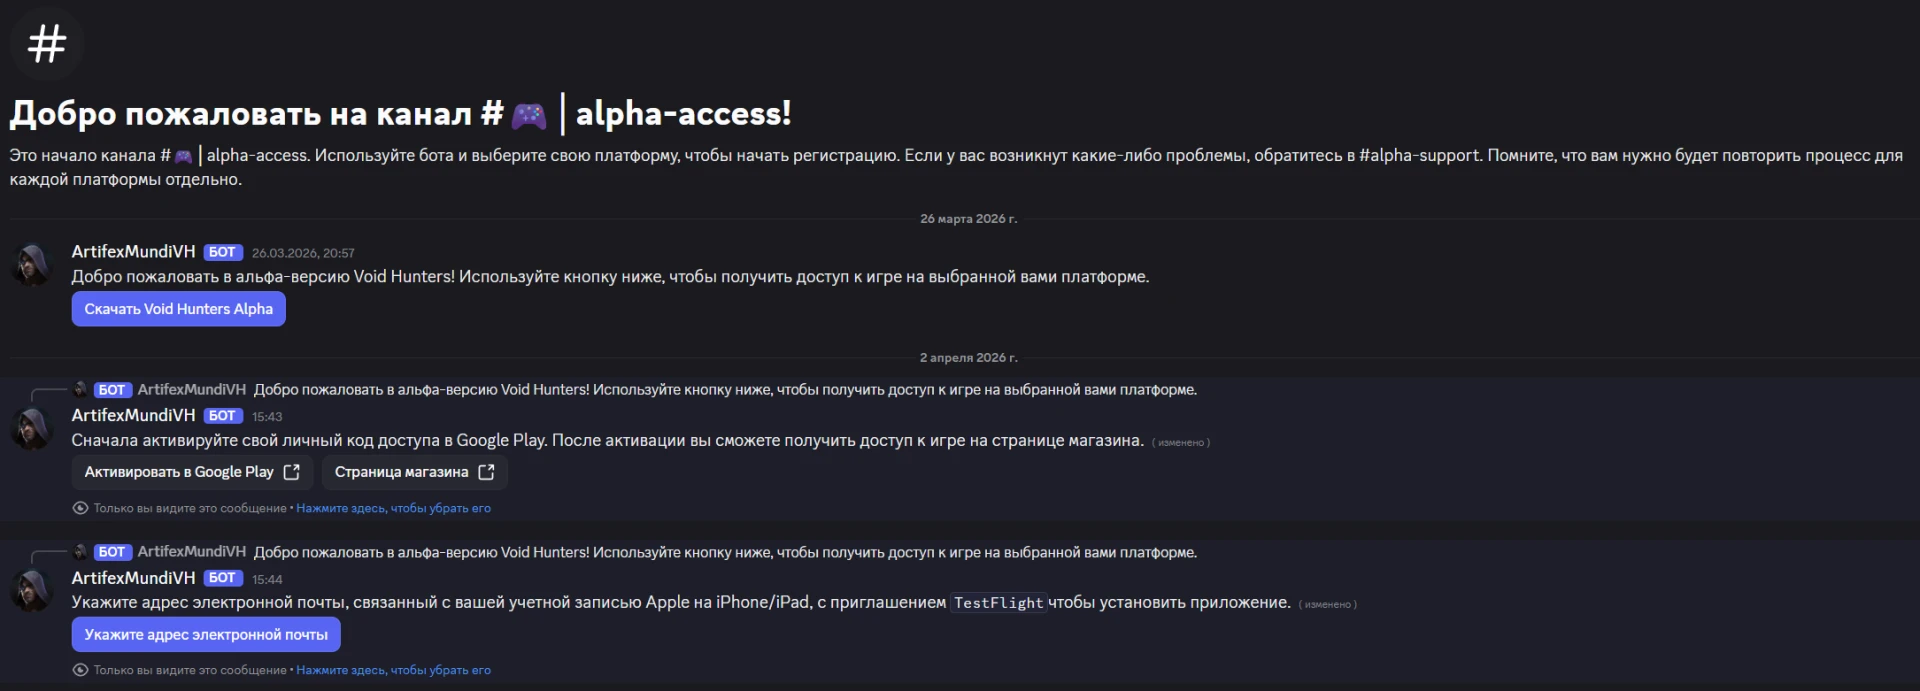Click the game controller emoji in channel title
The image size is (1920, 691).
[529, 116]
